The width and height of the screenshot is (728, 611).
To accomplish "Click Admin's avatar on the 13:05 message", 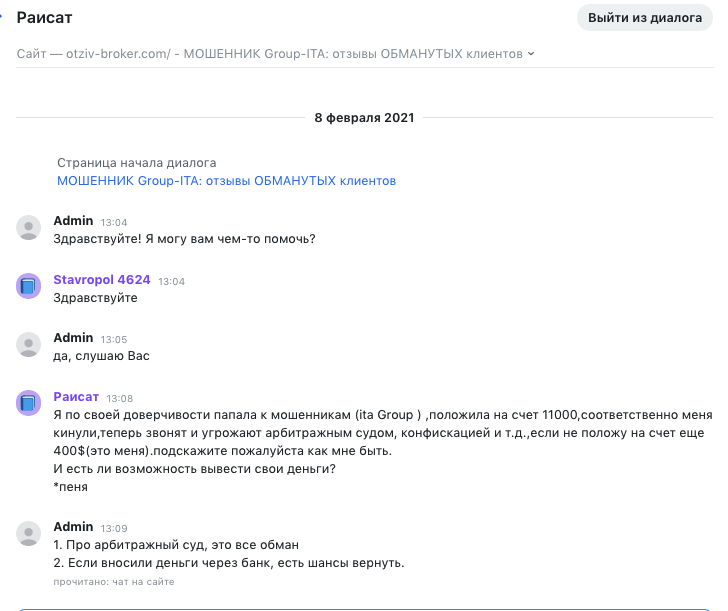I will pyautogui.click(x=28, y=344).
